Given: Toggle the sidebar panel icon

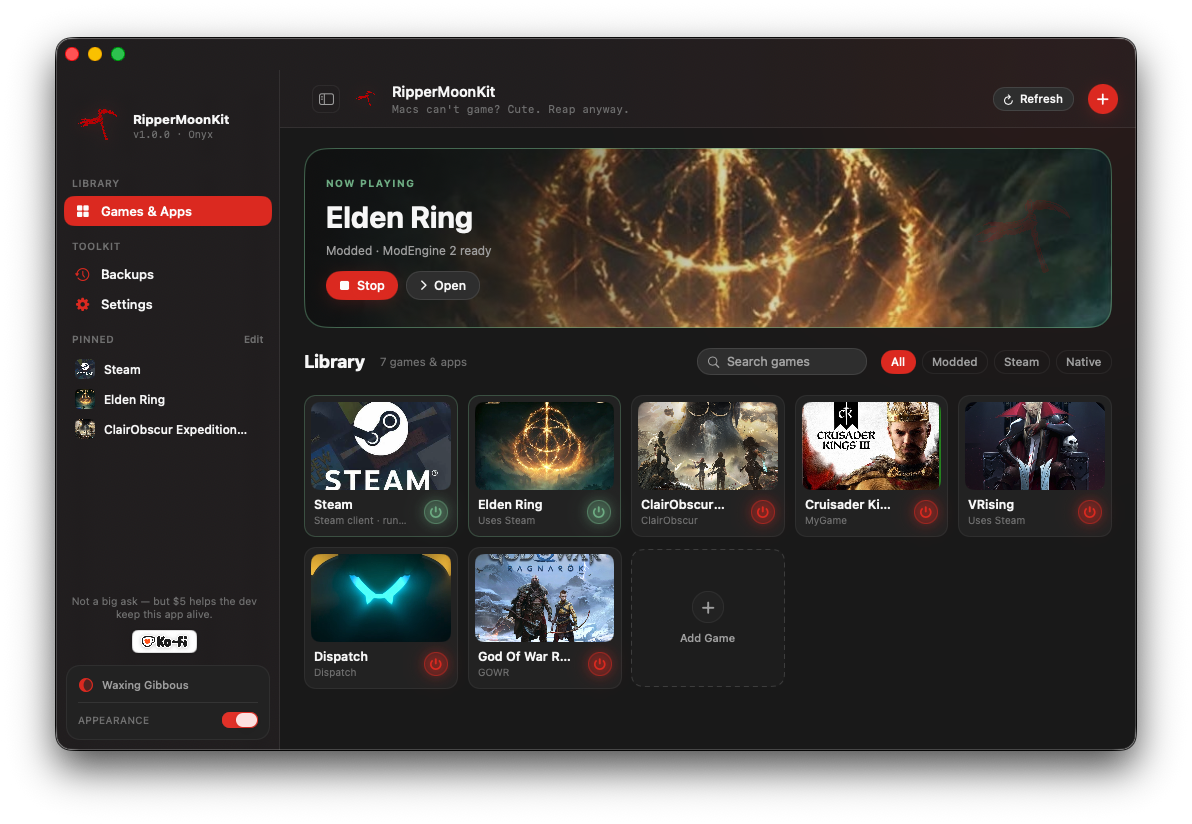Looking at the screenshot, I should pos(326,99).
